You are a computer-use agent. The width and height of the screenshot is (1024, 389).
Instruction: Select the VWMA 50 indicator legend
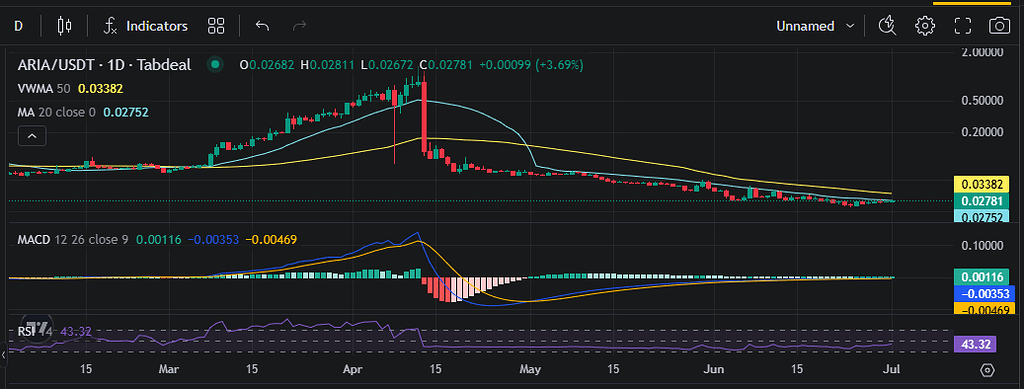[70, 88]
